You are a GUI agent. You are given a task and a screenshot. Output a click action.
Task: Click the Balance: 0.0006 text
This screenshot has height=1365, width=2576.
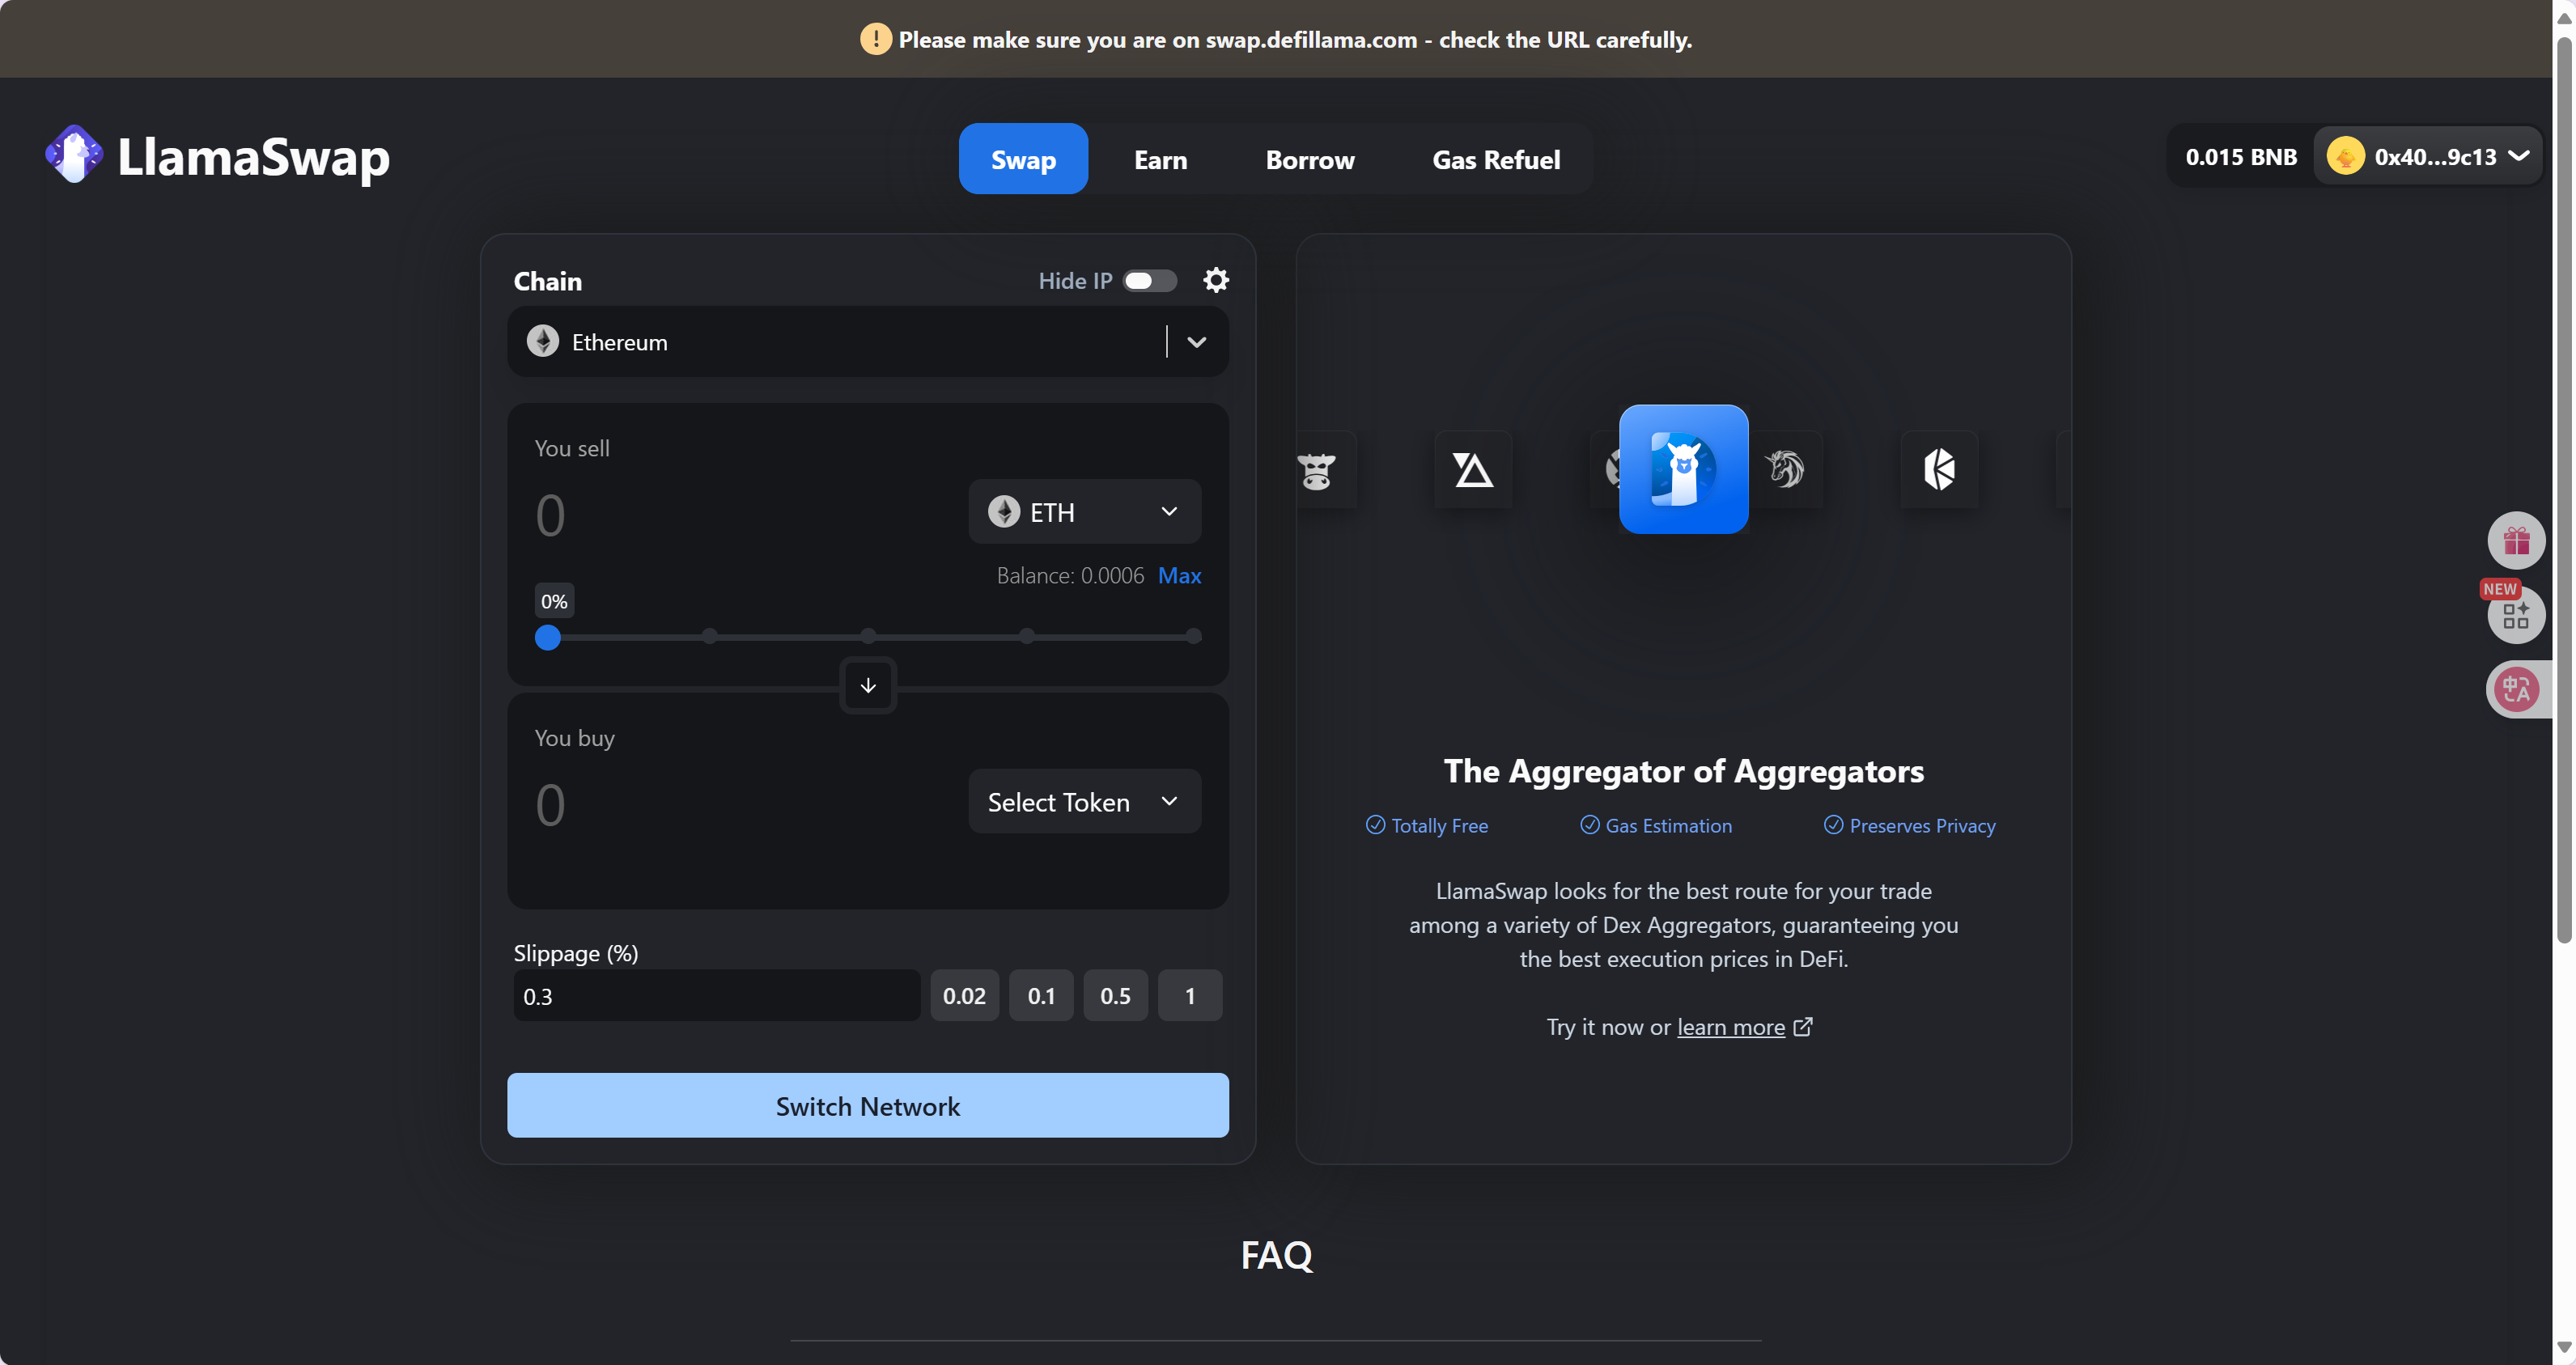pyautogui.click(x=1070, y=576)
